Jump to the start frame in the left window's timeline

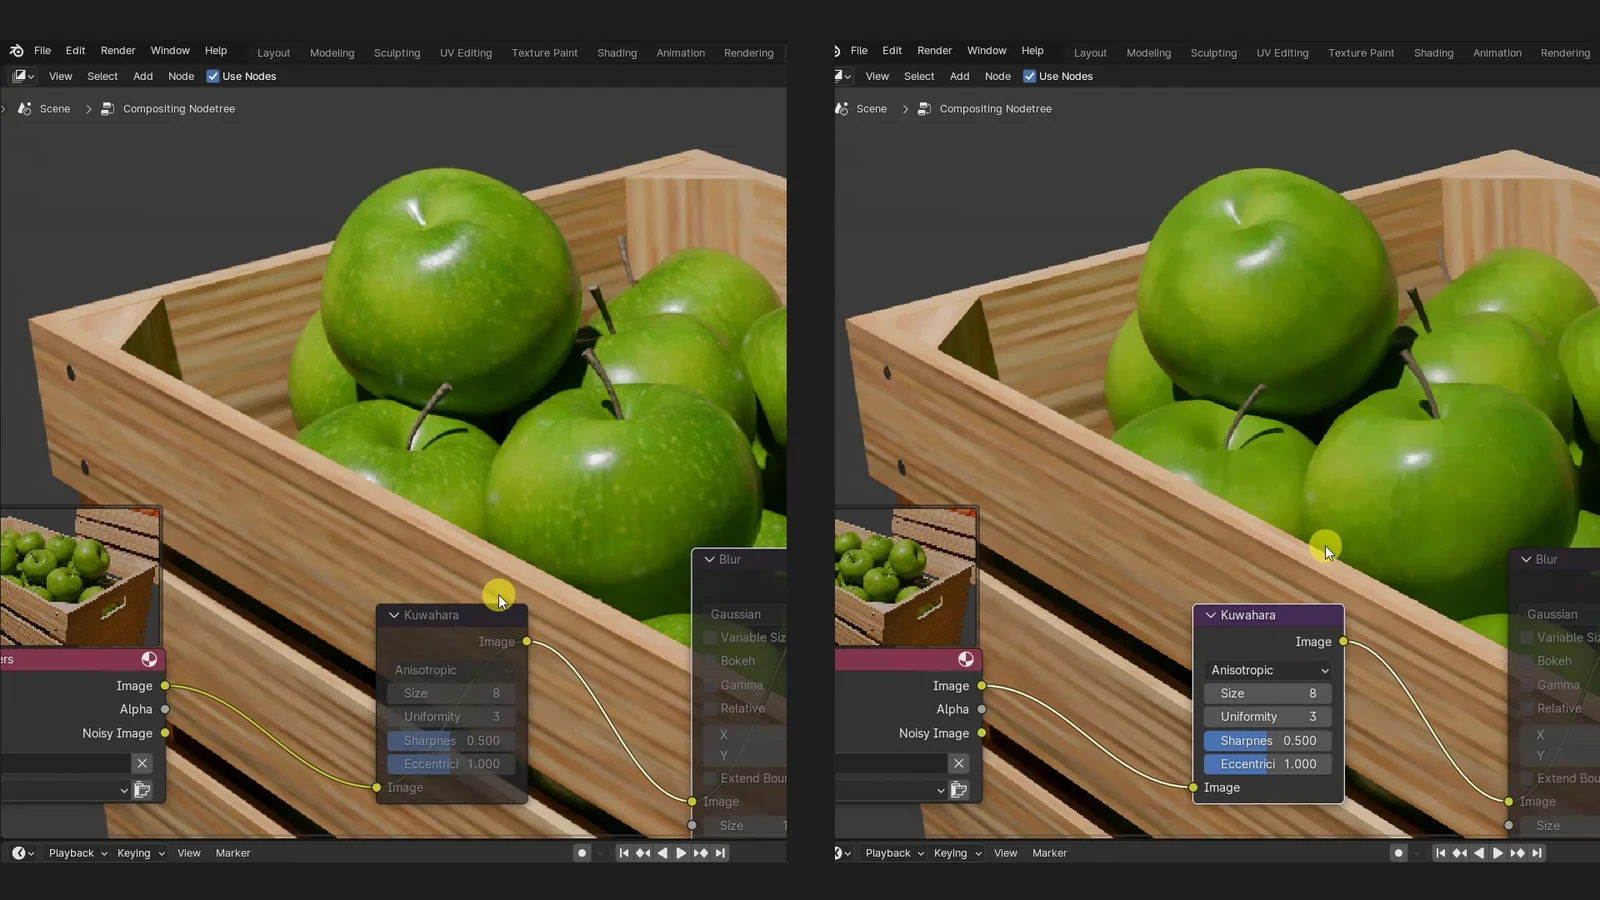[x=624, y=853]
